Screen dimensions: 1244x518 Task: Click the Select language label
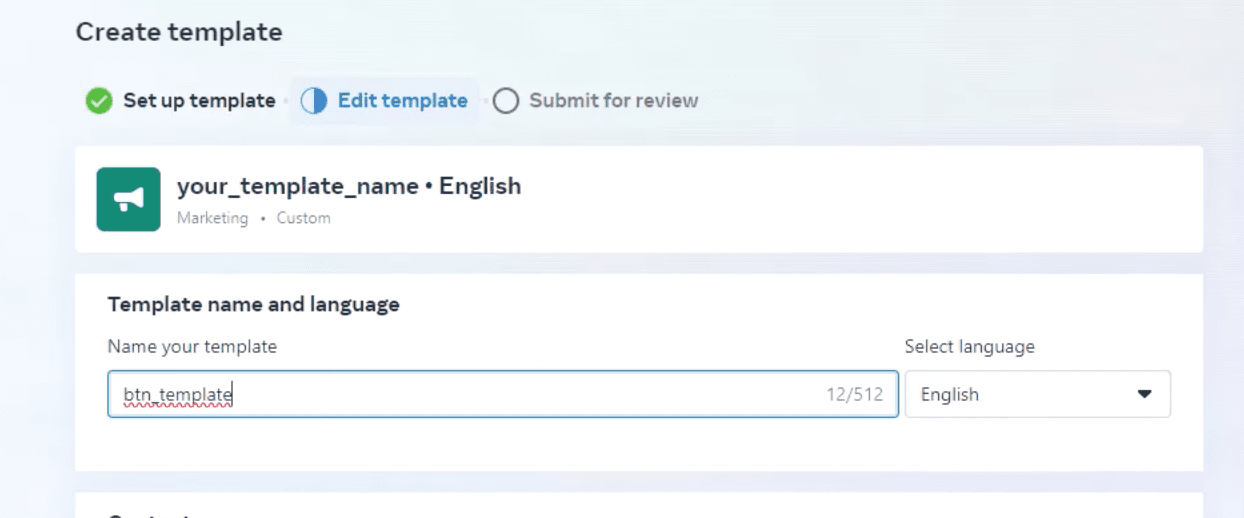pyautogui.click(x=969, y=347)
